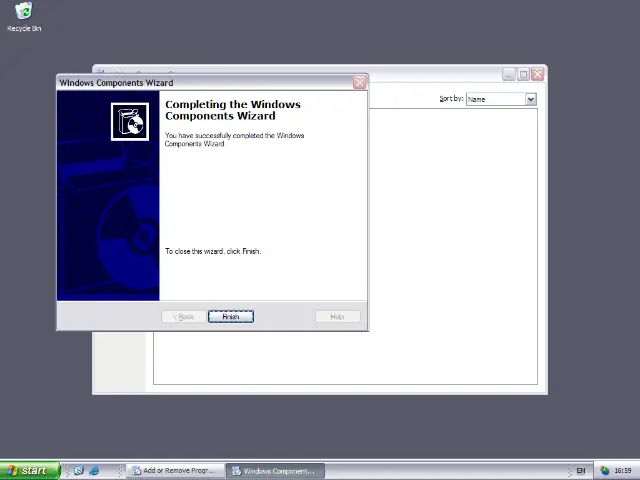Close the Add or Remove Programs window

coord(538,74)
